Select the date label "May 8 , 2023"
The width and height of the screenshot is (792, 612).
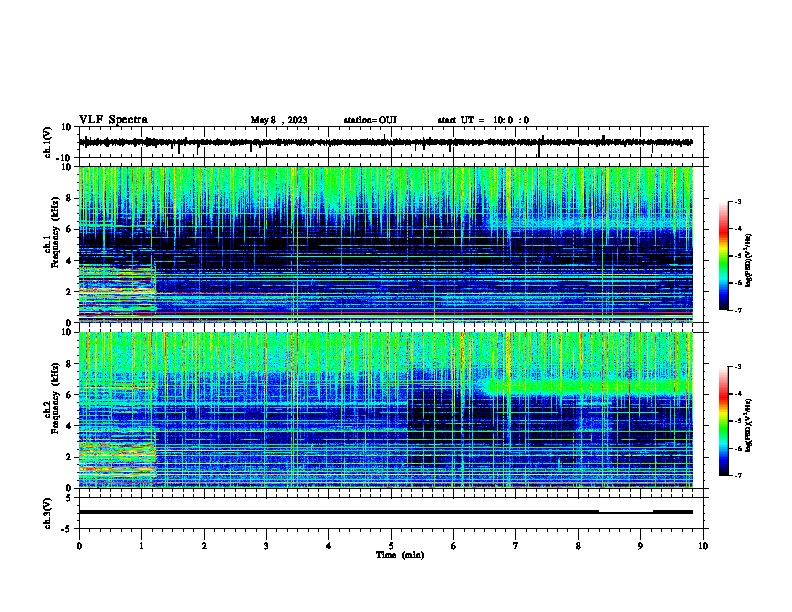tap(279, 120)
